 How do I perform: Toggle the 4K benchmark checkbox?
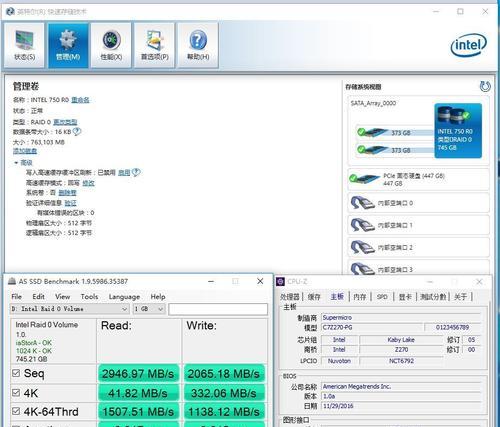tap(16, 393)
